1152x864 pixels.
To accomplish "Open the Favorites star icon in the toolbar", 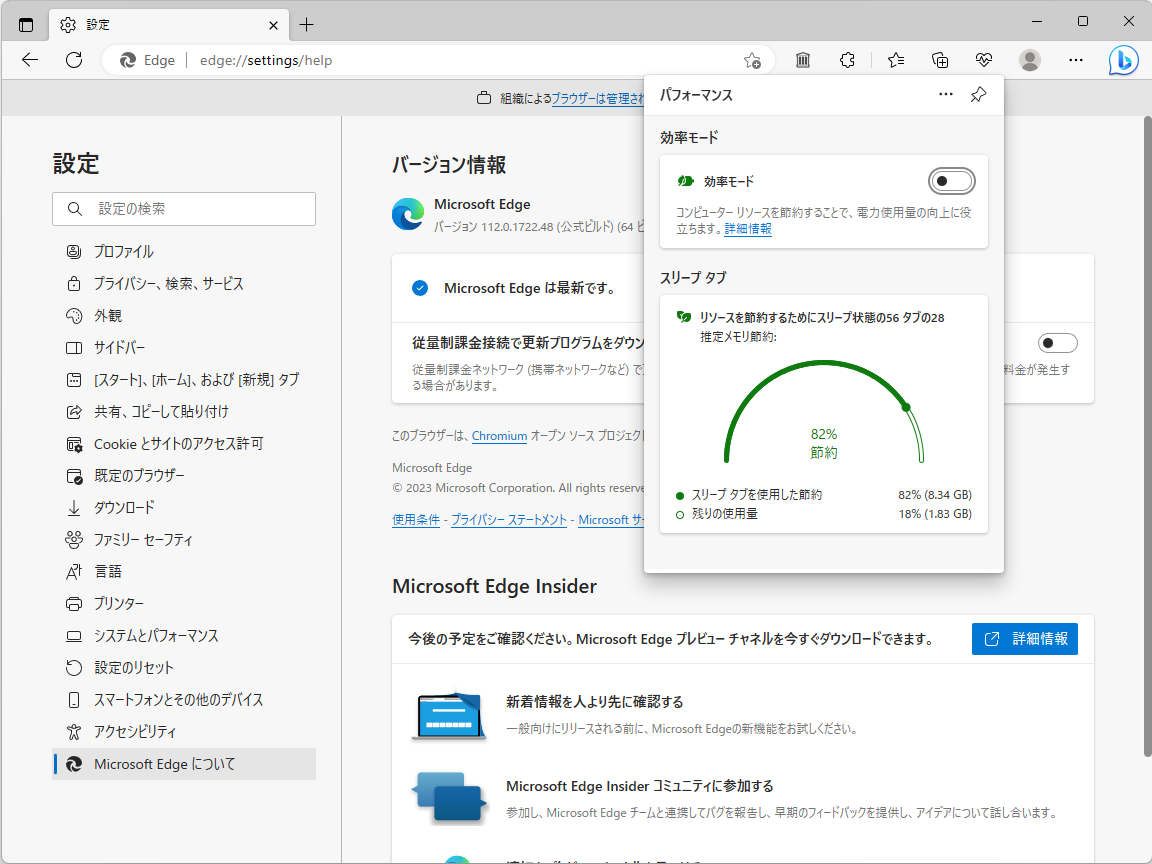I will (x=895, y=60).
